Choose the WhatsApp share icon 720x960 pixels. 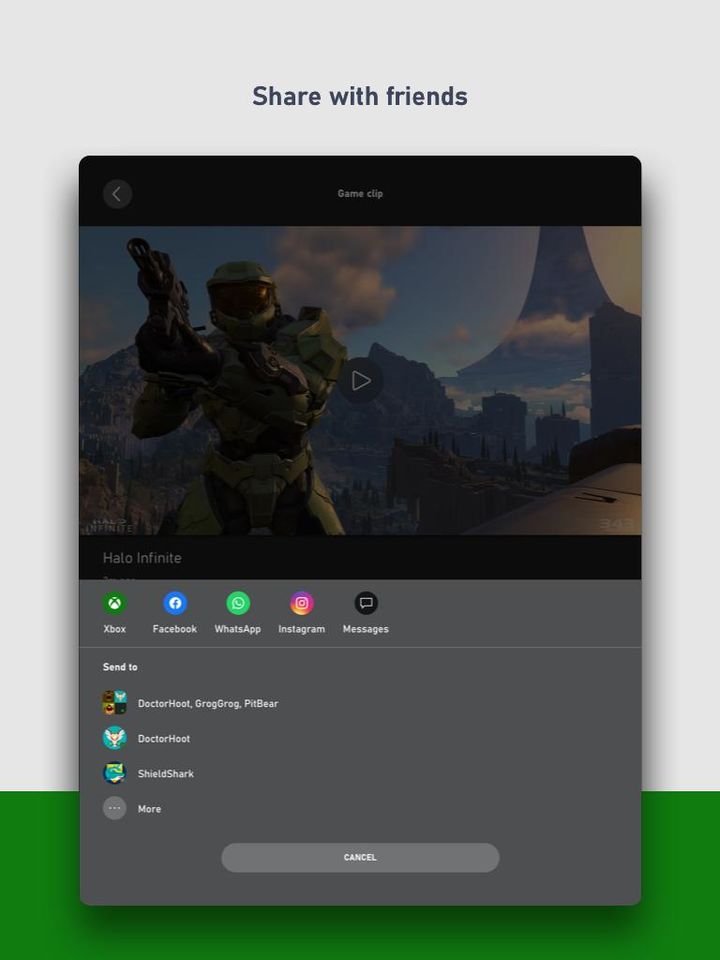click(238, 604)
